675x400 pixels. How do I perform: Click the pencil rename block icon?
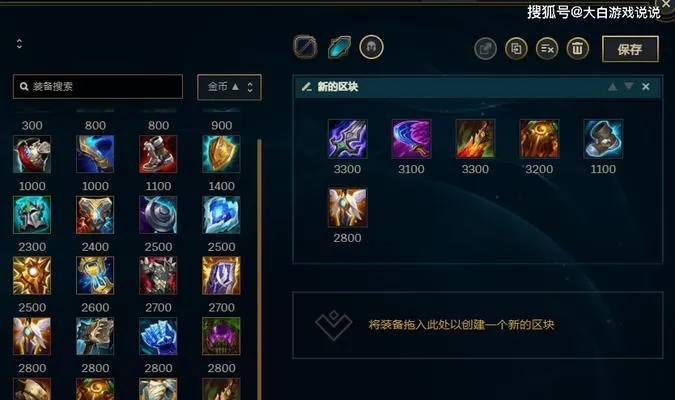307,87
